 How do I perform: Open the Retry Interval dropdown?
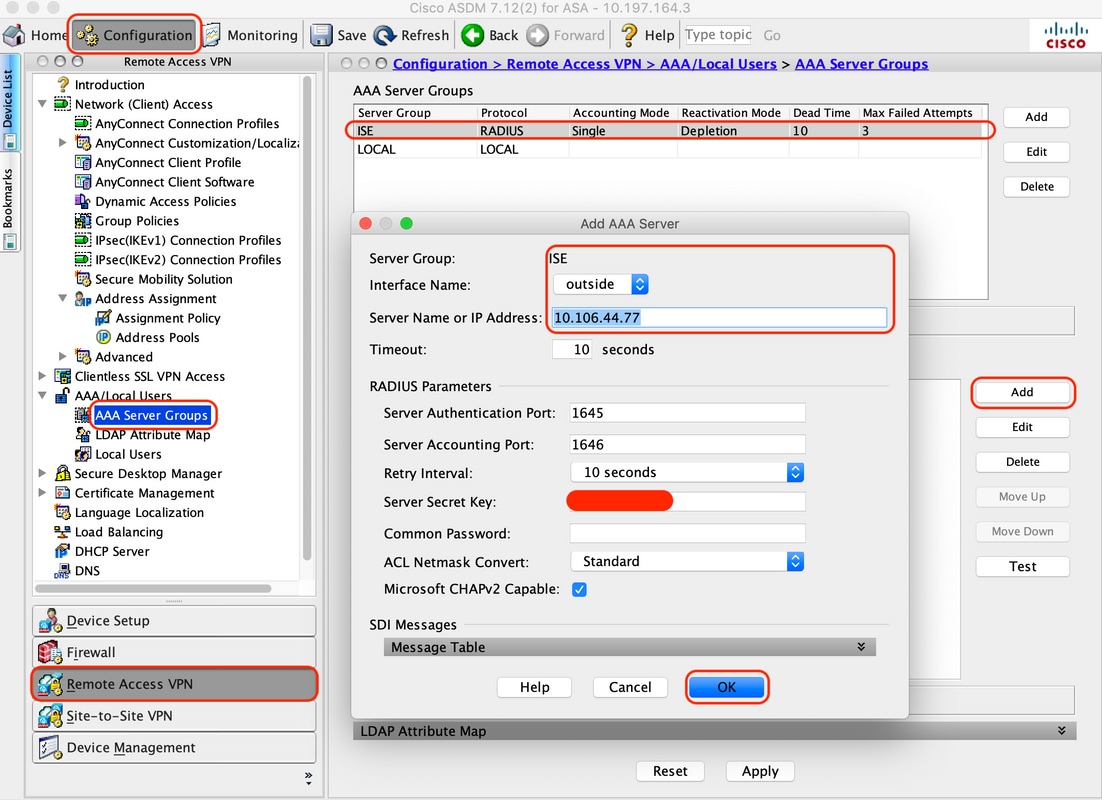coord(687,472)
